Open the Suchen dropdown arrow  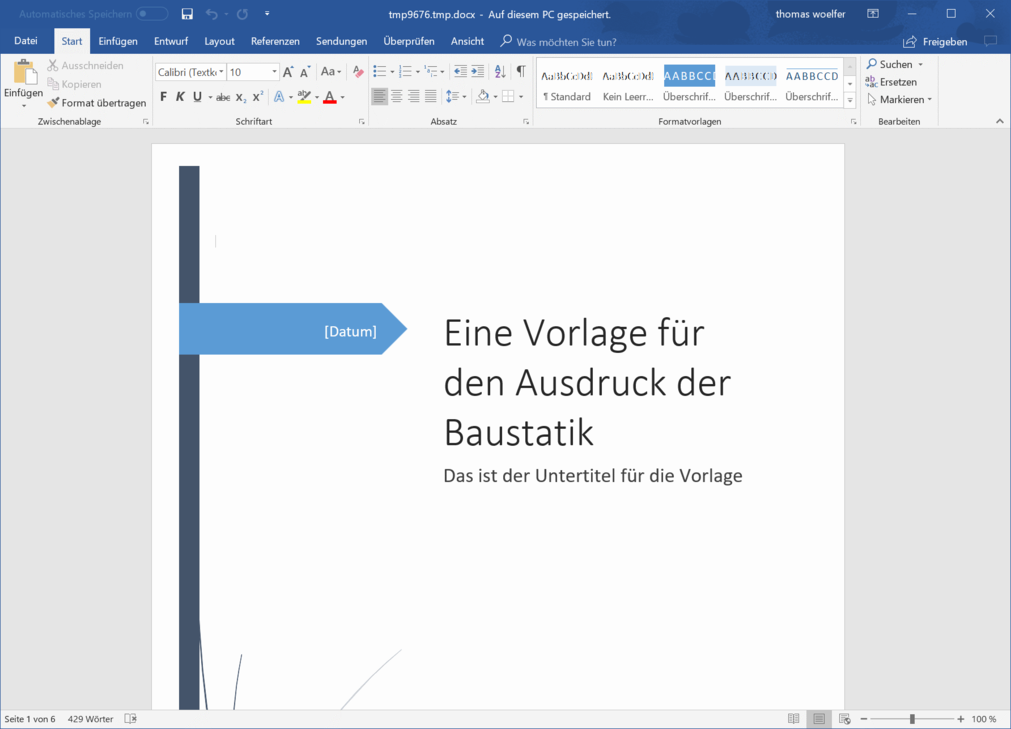tap(920, 65)
